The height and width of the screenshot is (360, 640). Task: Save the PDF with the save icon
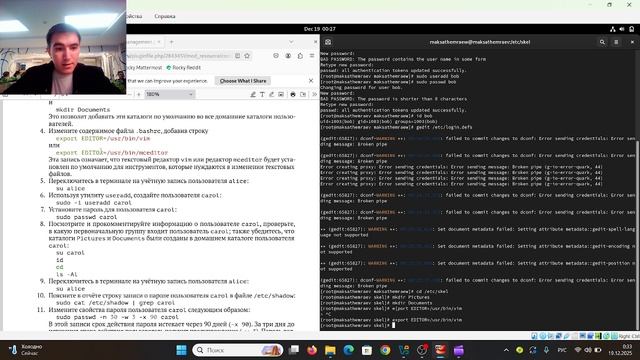click(303, 94)
